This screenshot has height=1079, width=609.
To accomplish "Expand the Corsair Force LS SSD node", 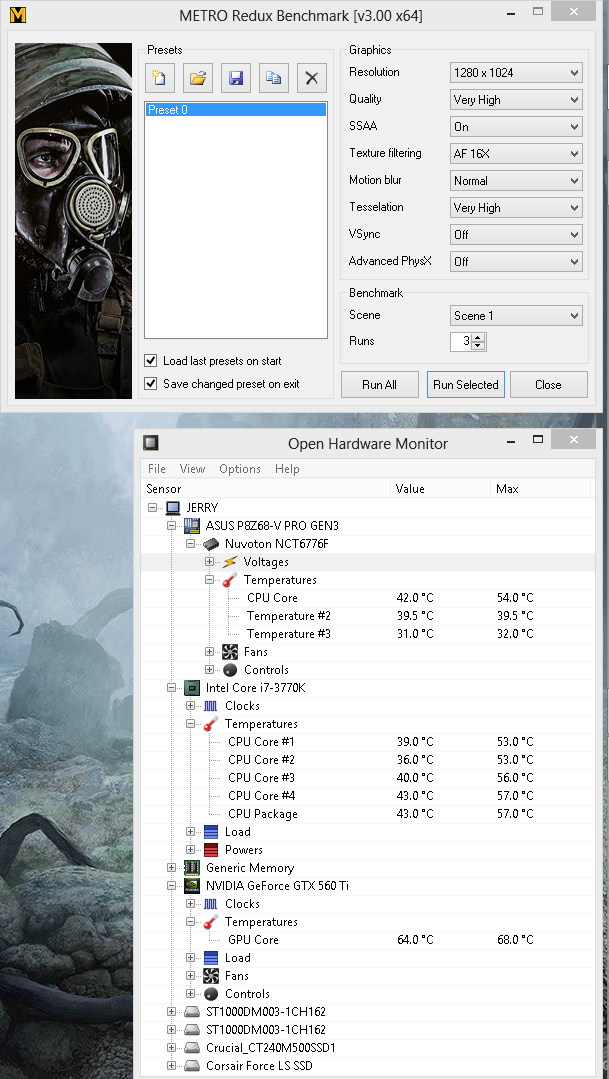I will coord(171,1065).
